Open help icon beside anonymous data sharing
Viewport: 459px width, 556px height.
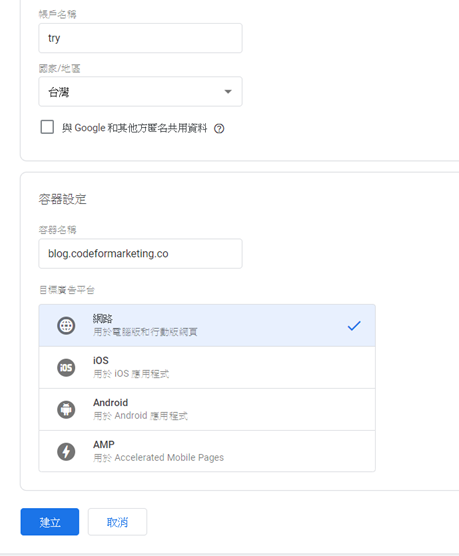[x=219, y=128]
